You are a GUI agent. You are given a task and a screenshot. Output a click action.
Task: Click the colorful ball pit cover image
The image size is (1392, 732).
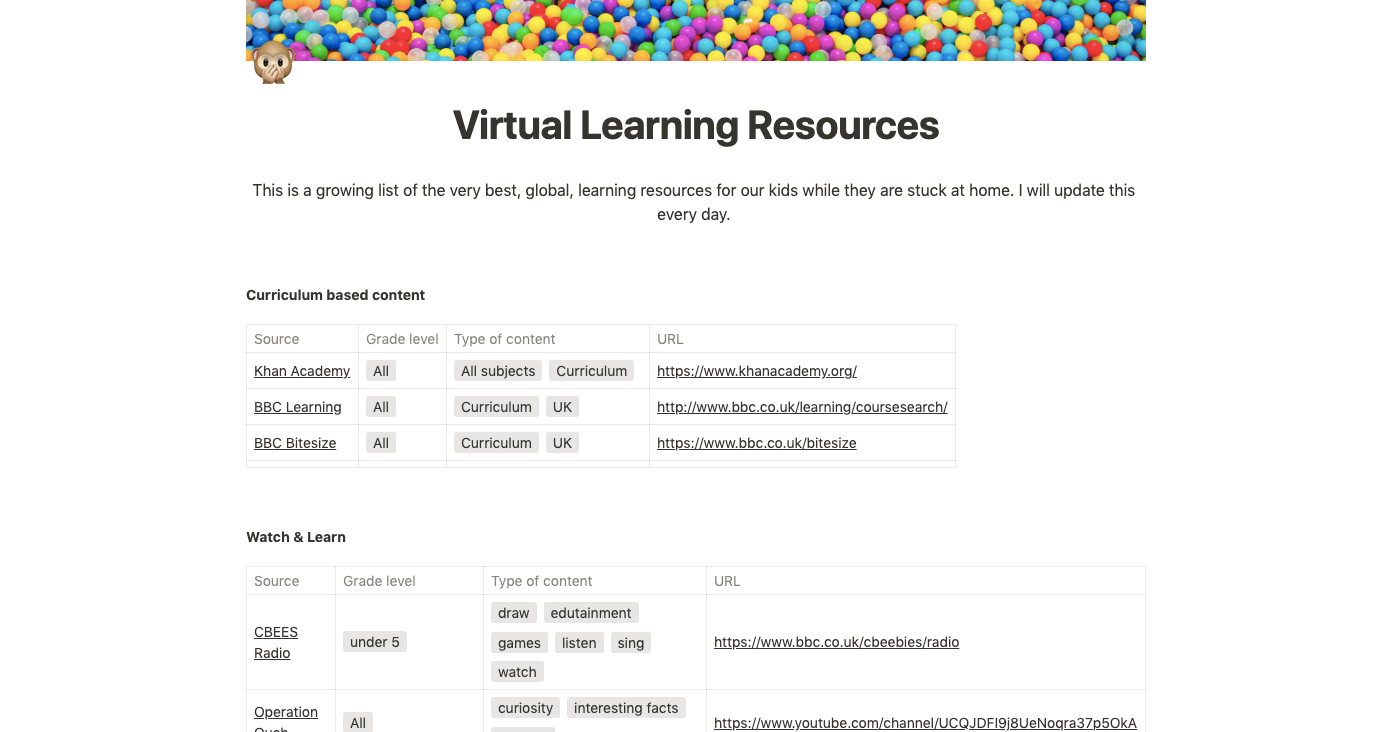pos(695,30)
